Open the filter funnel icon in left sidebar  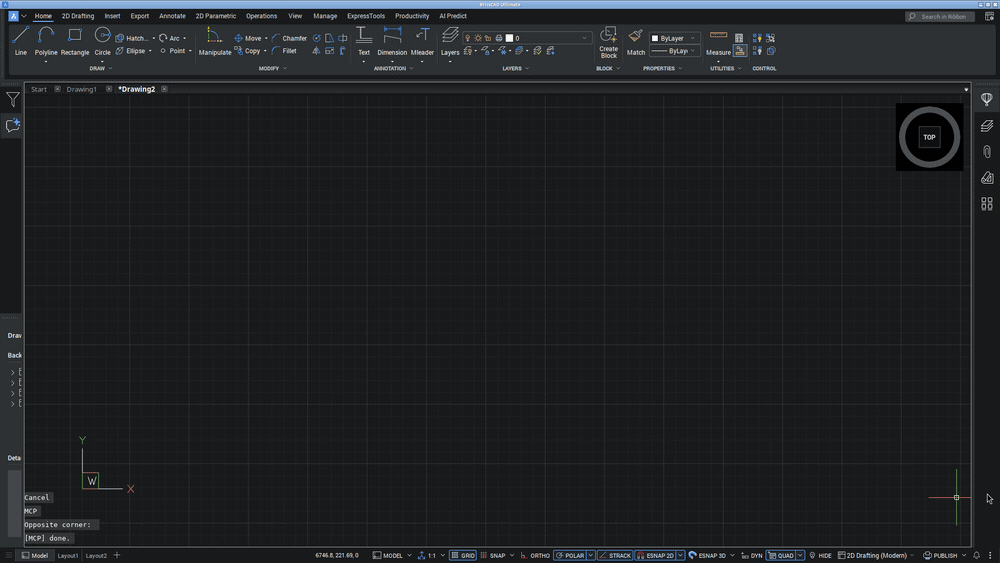[x=13, y=99]
